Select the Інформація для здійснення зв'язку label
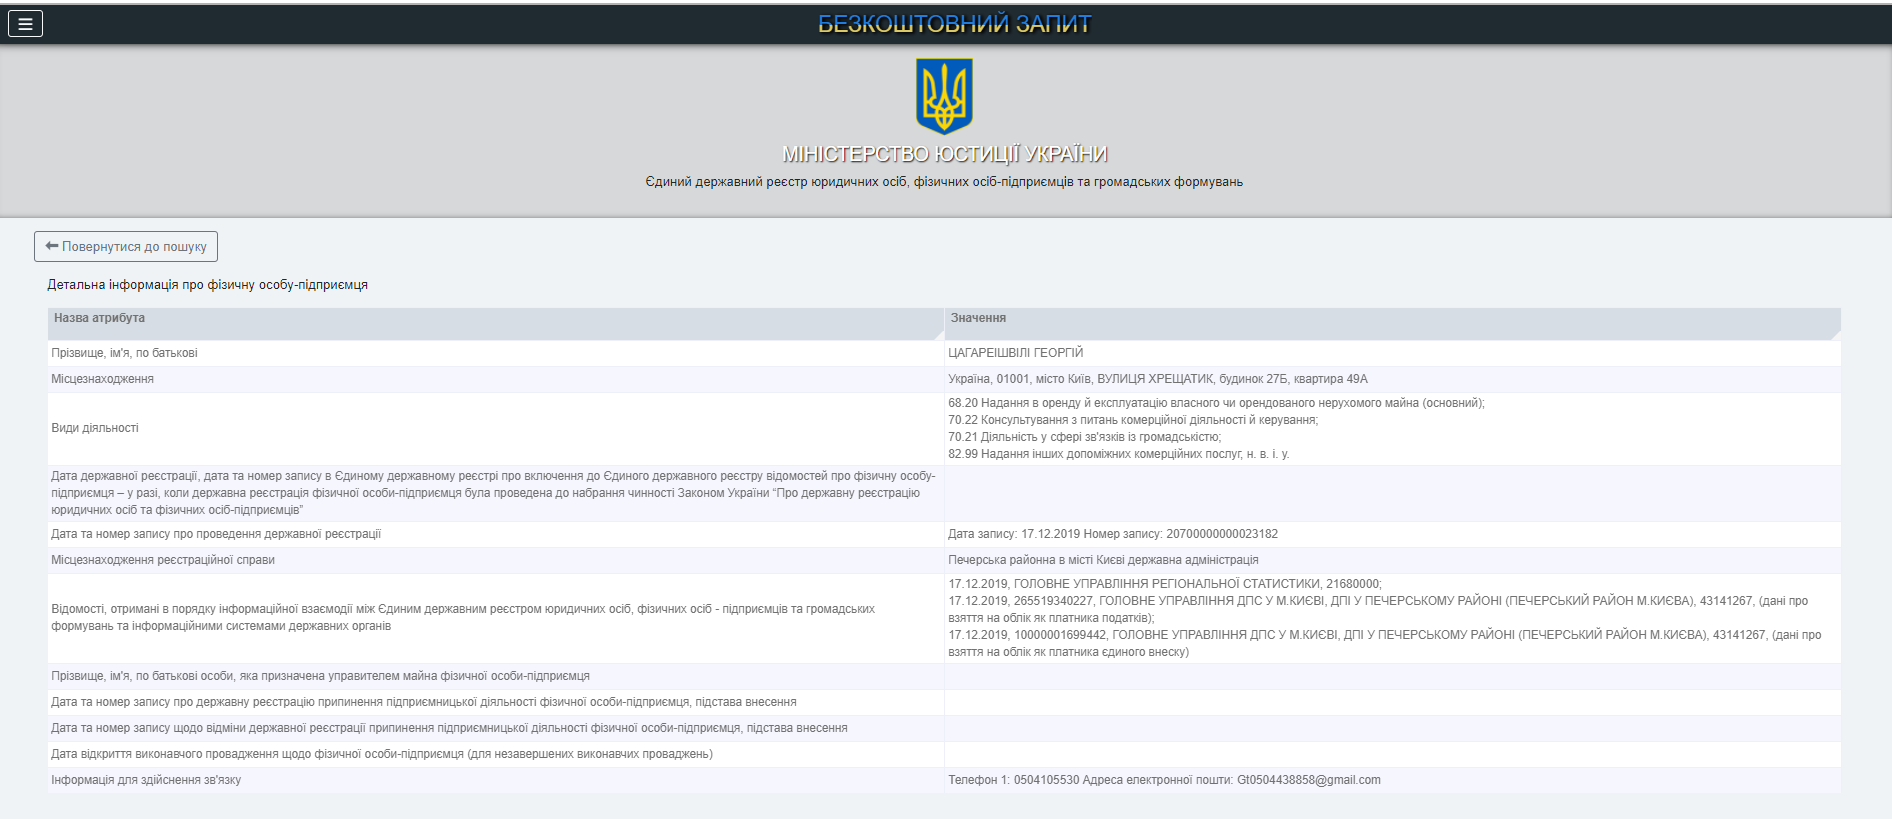Image resolution: width=1892 pixels, height=819 pixels. pyautogui.click(x=146, y=780)
